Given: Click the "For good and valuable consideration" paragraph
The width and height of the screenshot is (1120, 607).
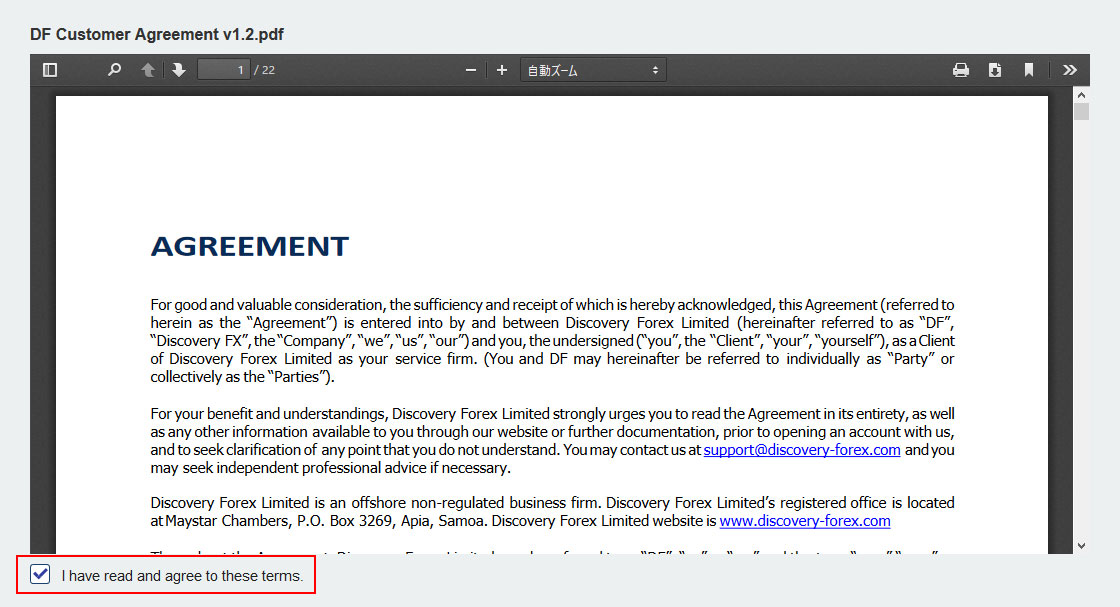Looking at the screenshot, I should pos(552,341).
